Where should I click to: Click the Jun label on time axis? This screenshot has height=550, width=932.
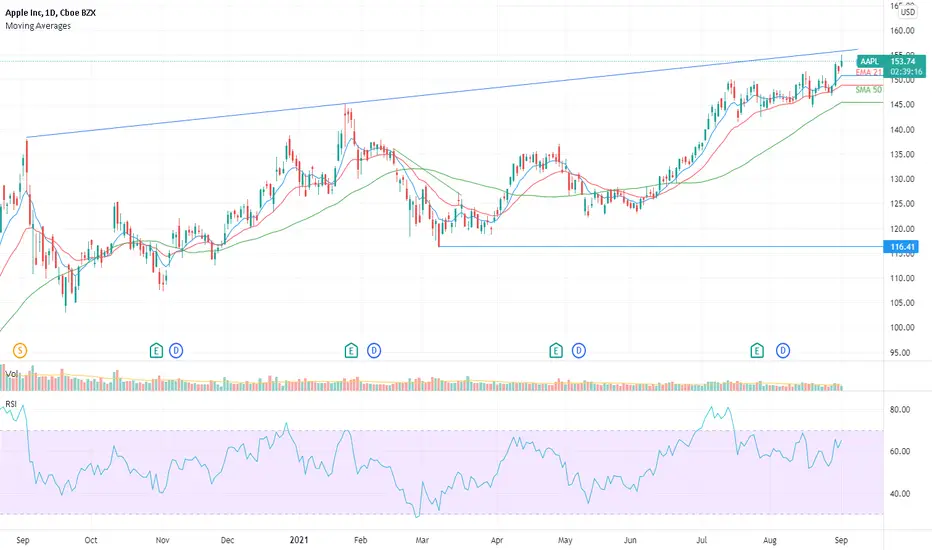[x=630, y=540]
